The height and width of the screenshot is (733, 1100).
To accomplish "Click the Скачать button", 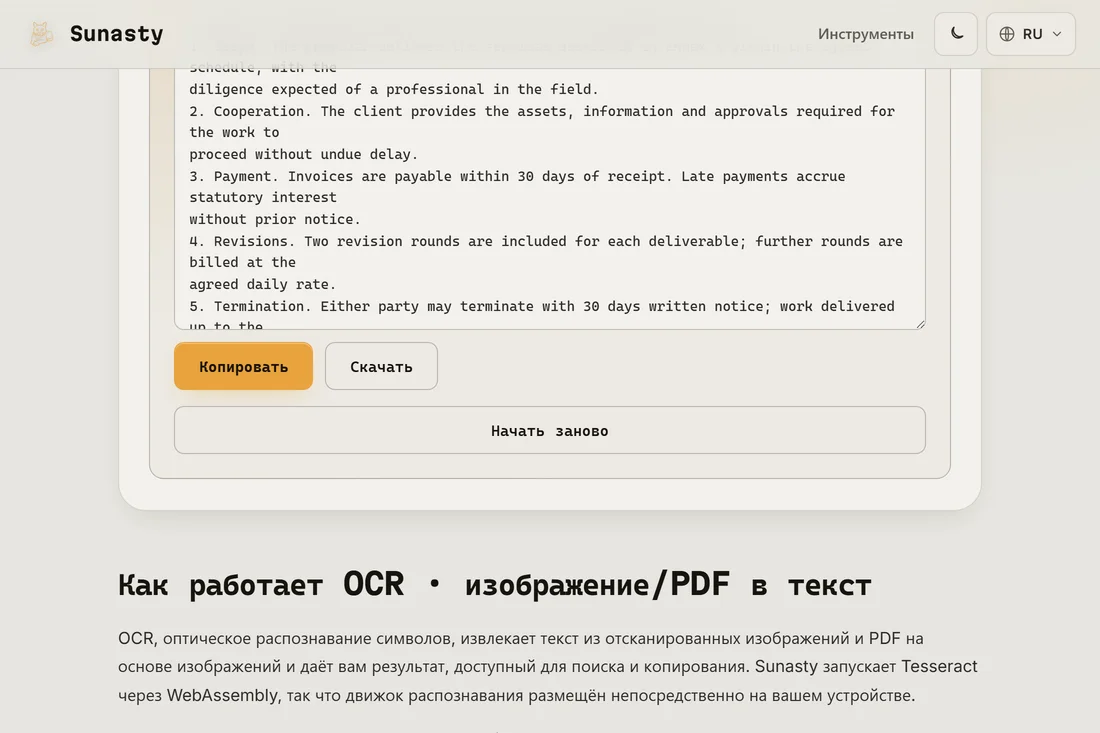I will point(381,366).
